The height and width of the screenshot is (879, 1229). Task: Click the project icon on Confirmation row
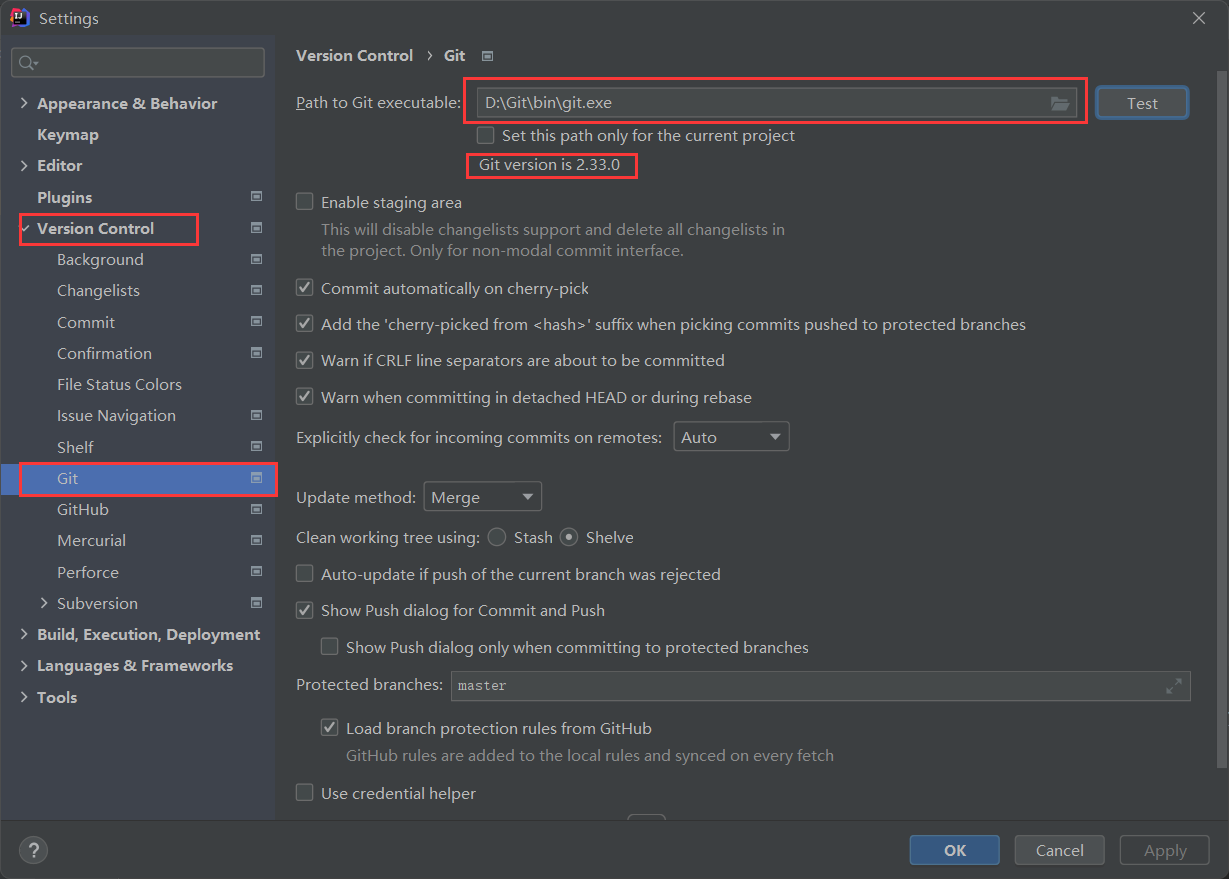pos(256,353)
